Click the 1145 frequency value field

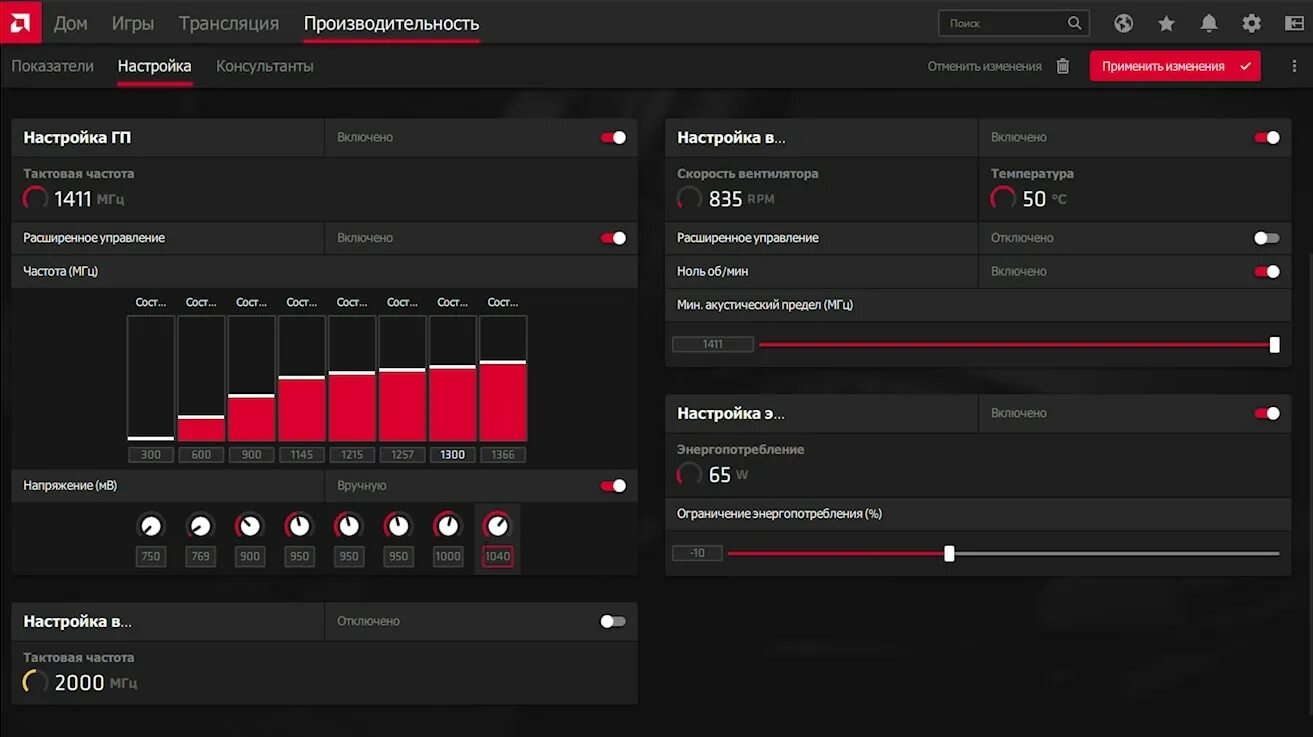point(302,454)
